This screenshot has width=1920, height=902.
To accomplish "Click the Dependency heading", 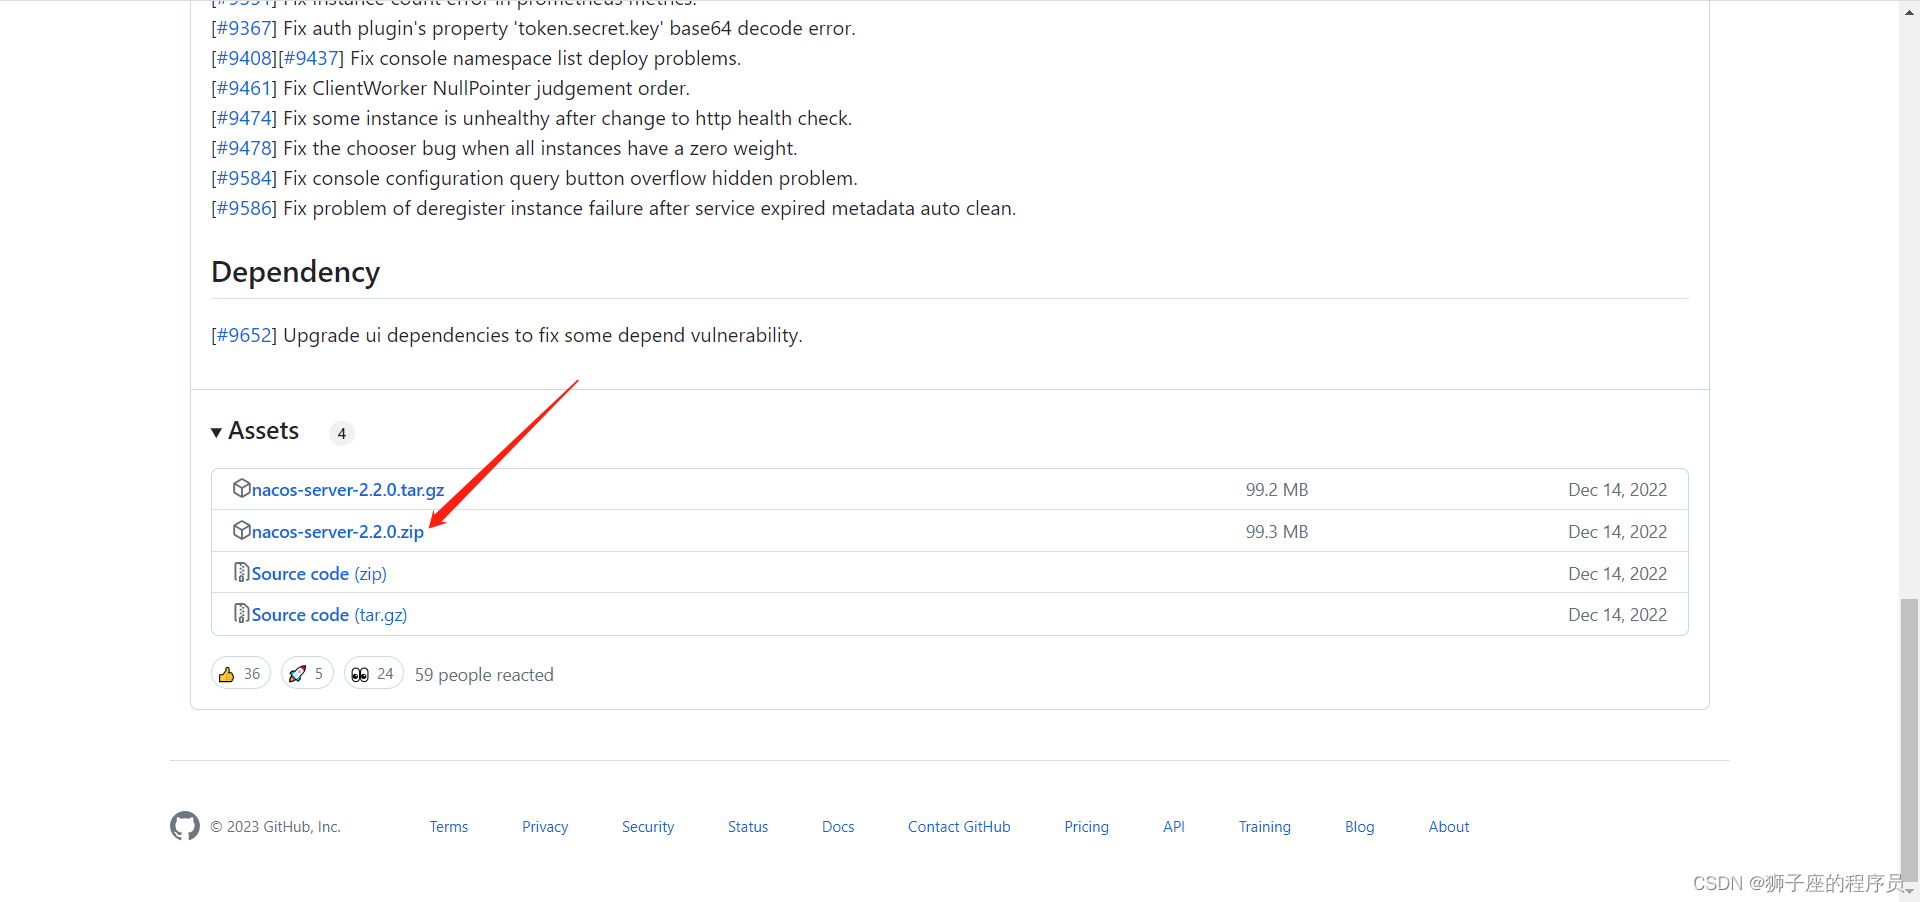I will tap(296, 272).
